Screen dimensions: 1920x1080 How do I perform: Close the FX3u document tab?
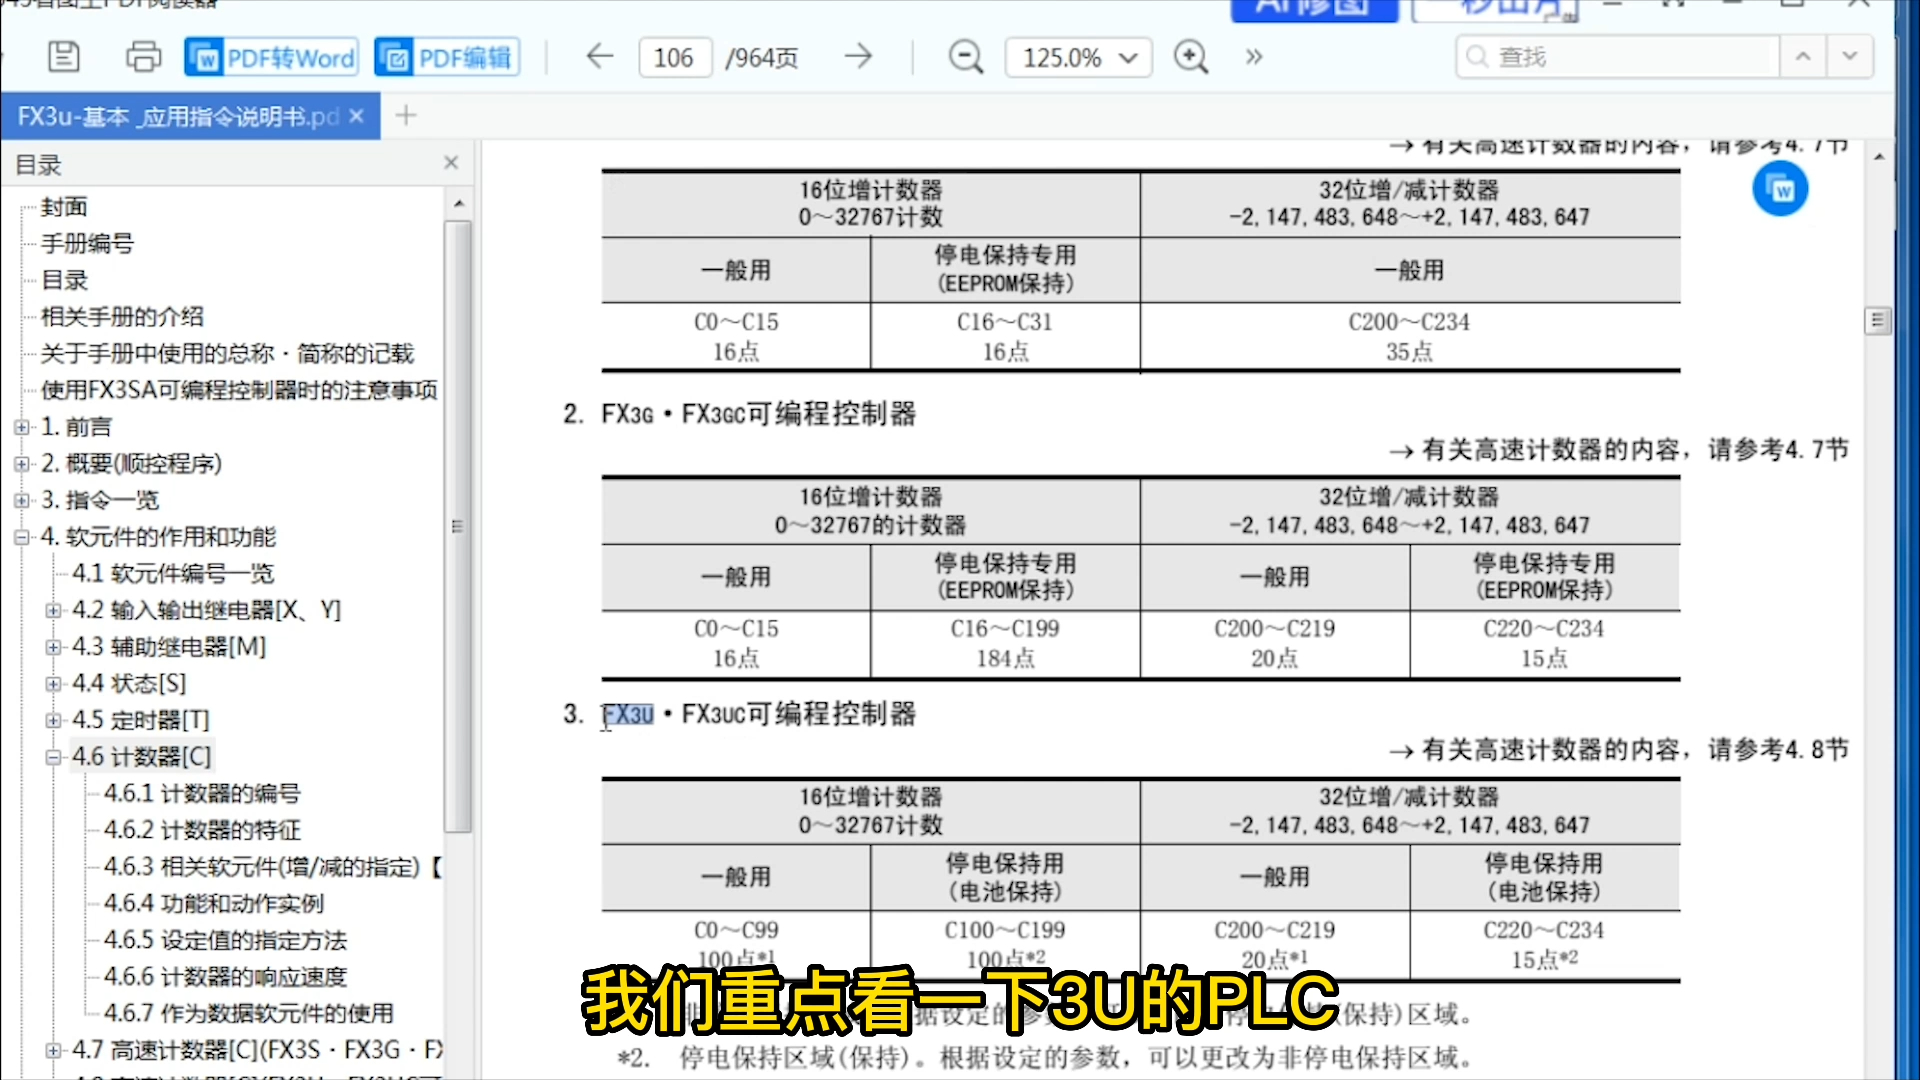pyautogui.click(x=356, y=116)
